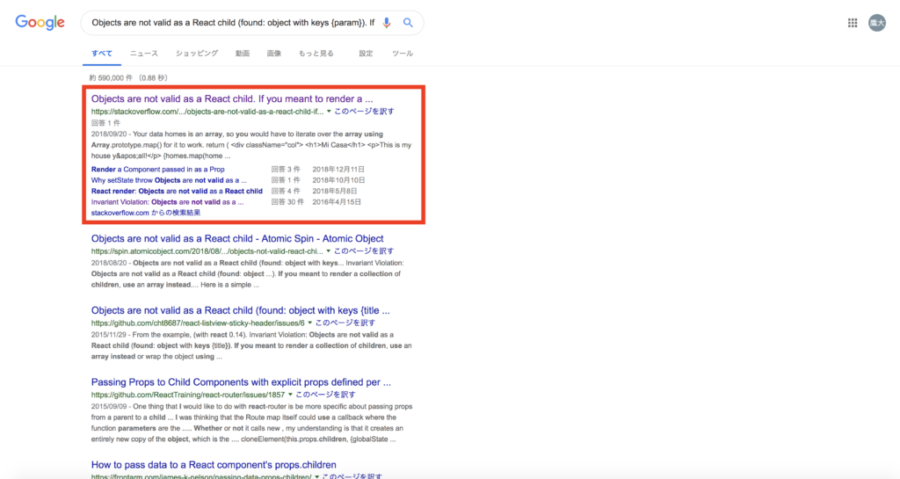Open 'Passing Props to Child Components' result

point(241,382)
